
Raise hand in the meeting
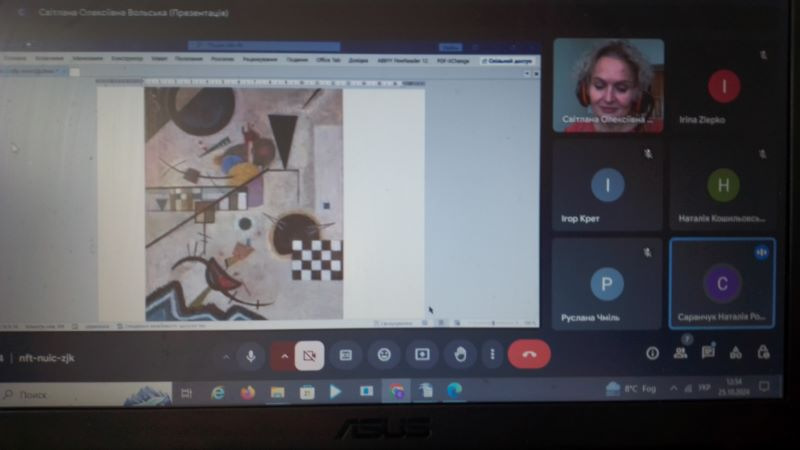(460, 354)
